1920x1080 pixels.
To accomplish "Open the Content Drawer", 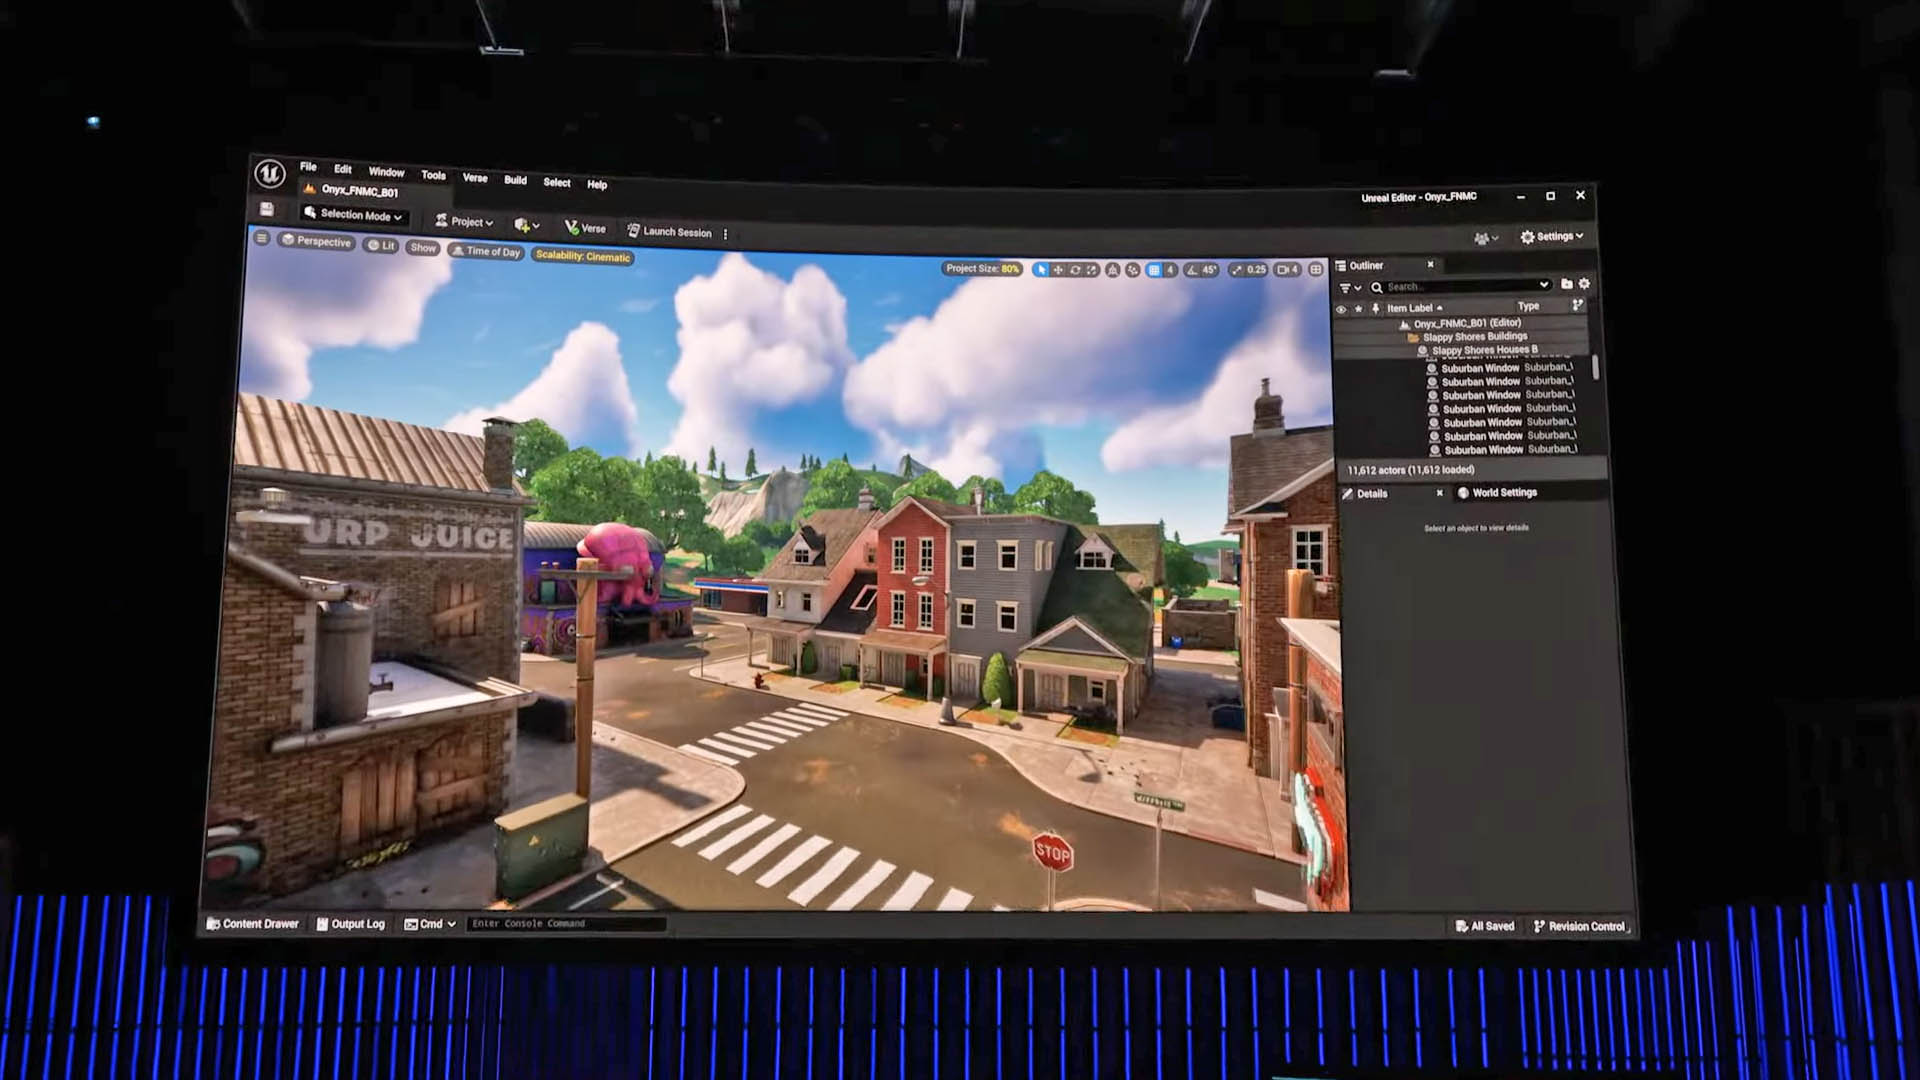I will (x=252, y=924).
